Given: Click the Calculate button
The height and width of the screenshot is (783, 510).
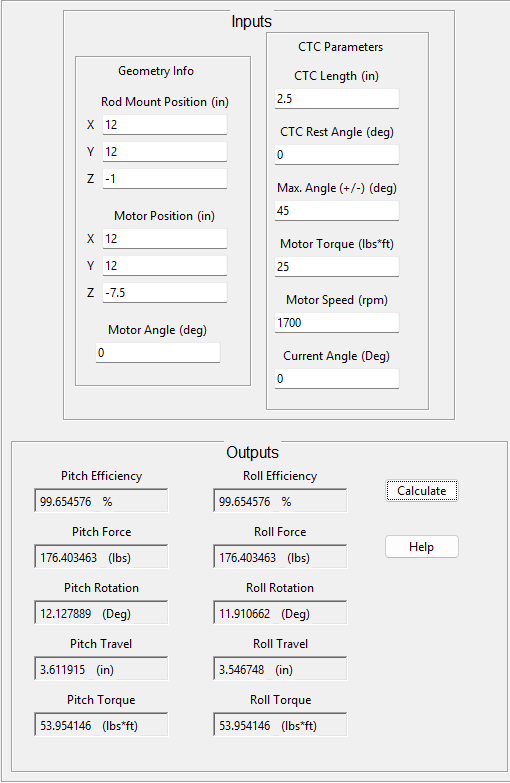Looking at the screenshot, I should tap(422, 491).
